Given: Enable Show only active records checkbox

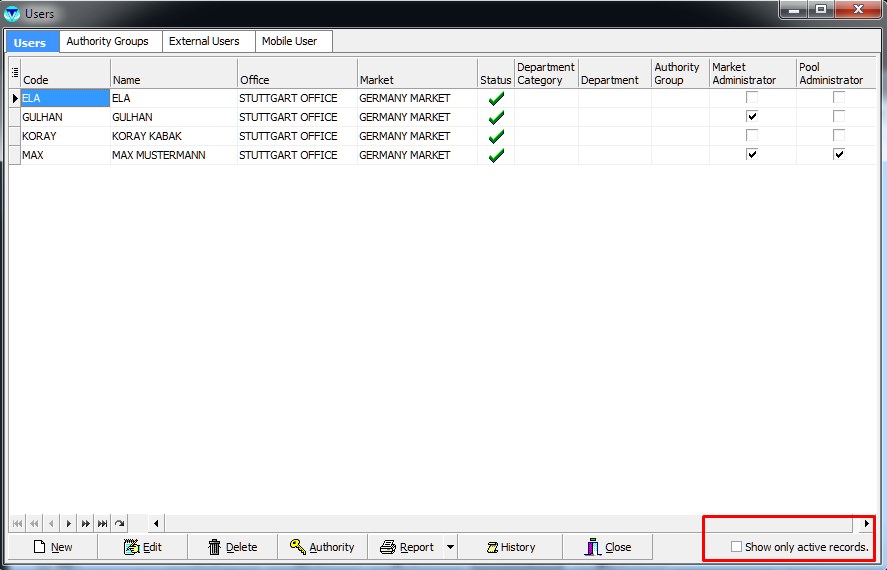Looking at the screenshot, I should coord(736,547).
